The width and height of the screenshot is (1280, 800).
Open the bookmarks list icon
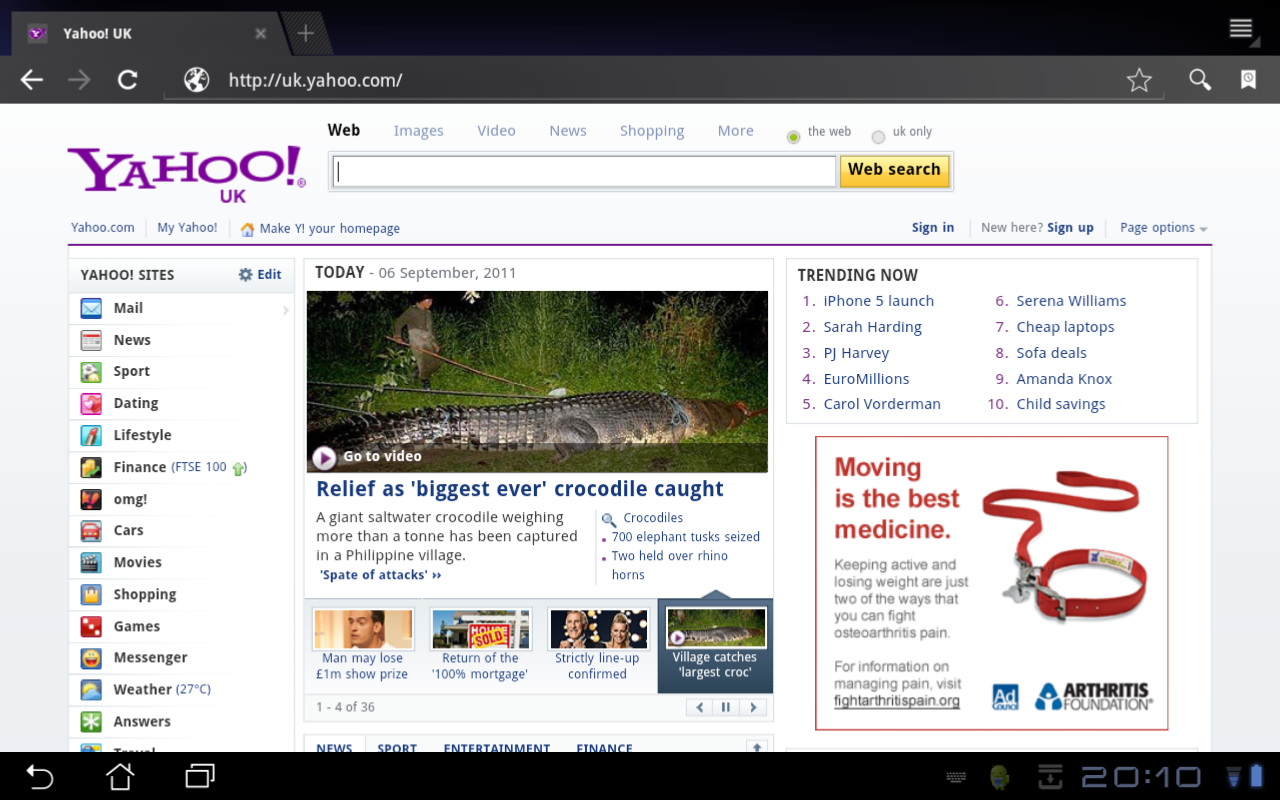pyautogui.click(x=1248, y=80)
